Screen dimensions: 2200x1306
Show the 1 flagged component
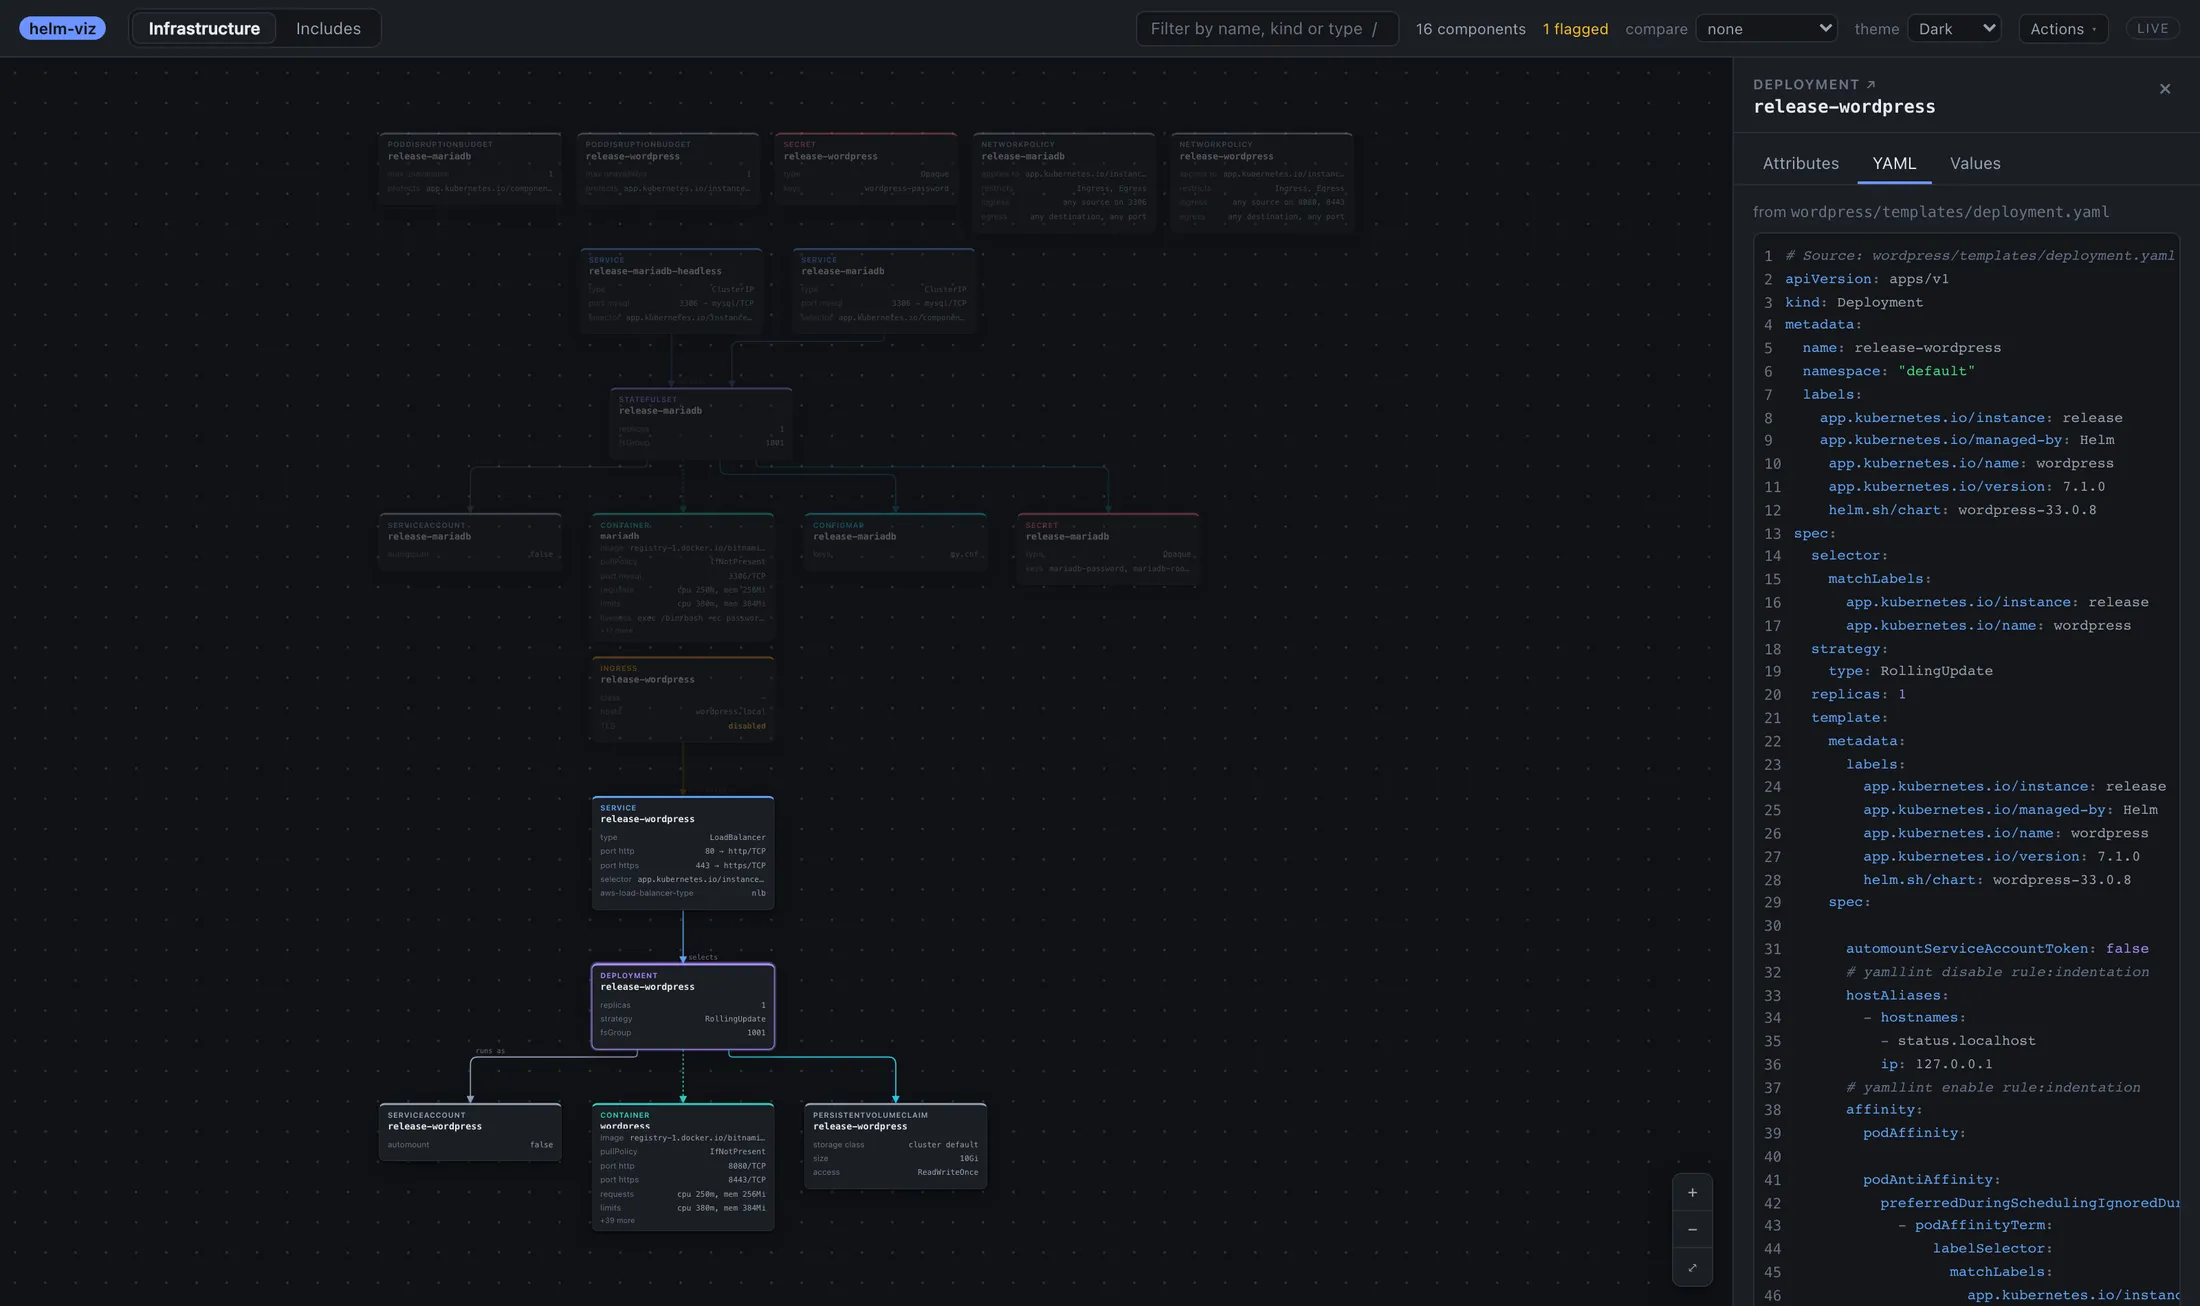[1575, 29]
